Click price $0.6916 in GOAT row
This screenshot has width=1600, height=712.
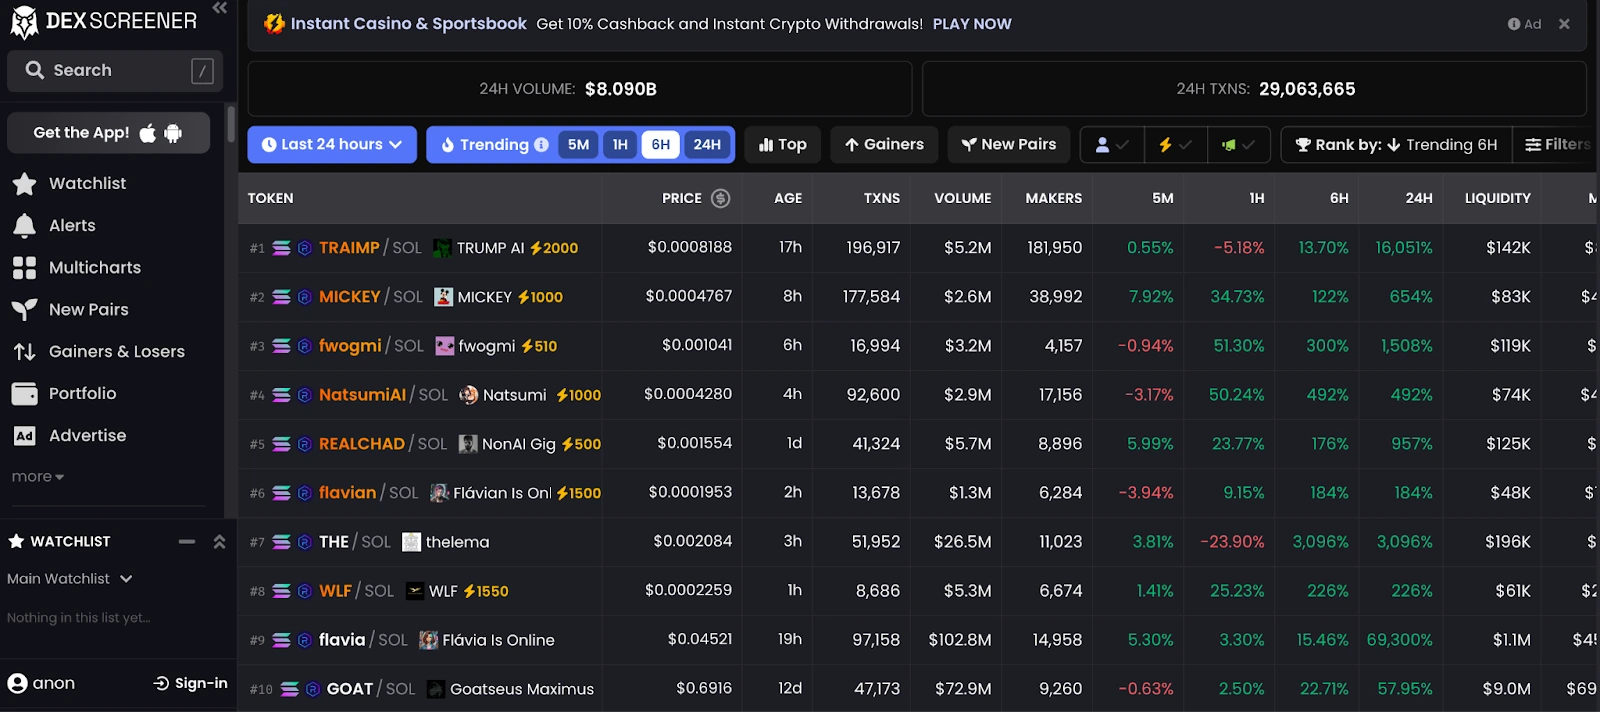[704, 688]
